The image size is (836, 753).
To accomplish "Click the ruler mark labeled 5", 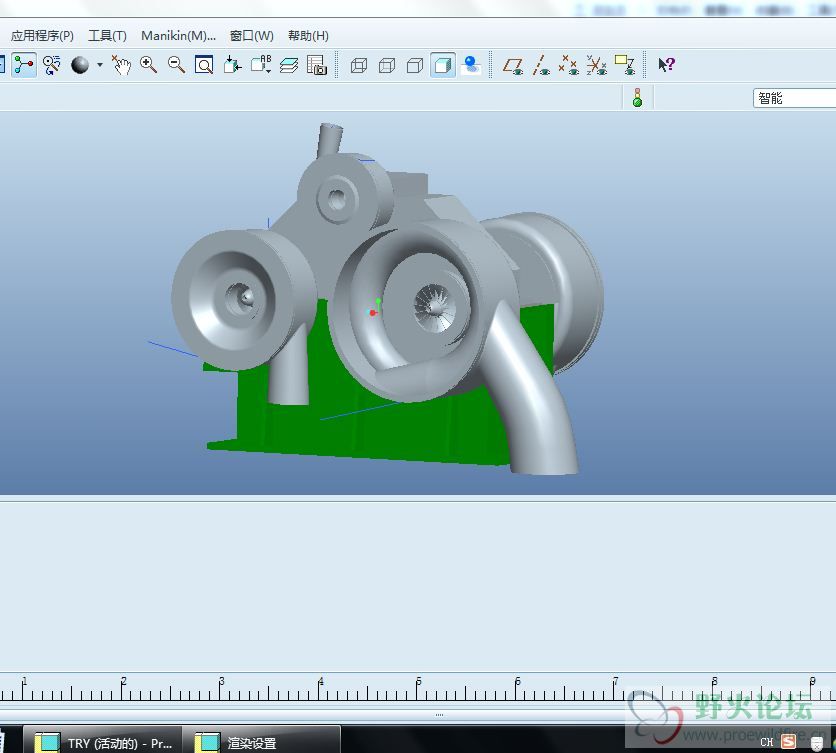I will [x=419, y=682].
